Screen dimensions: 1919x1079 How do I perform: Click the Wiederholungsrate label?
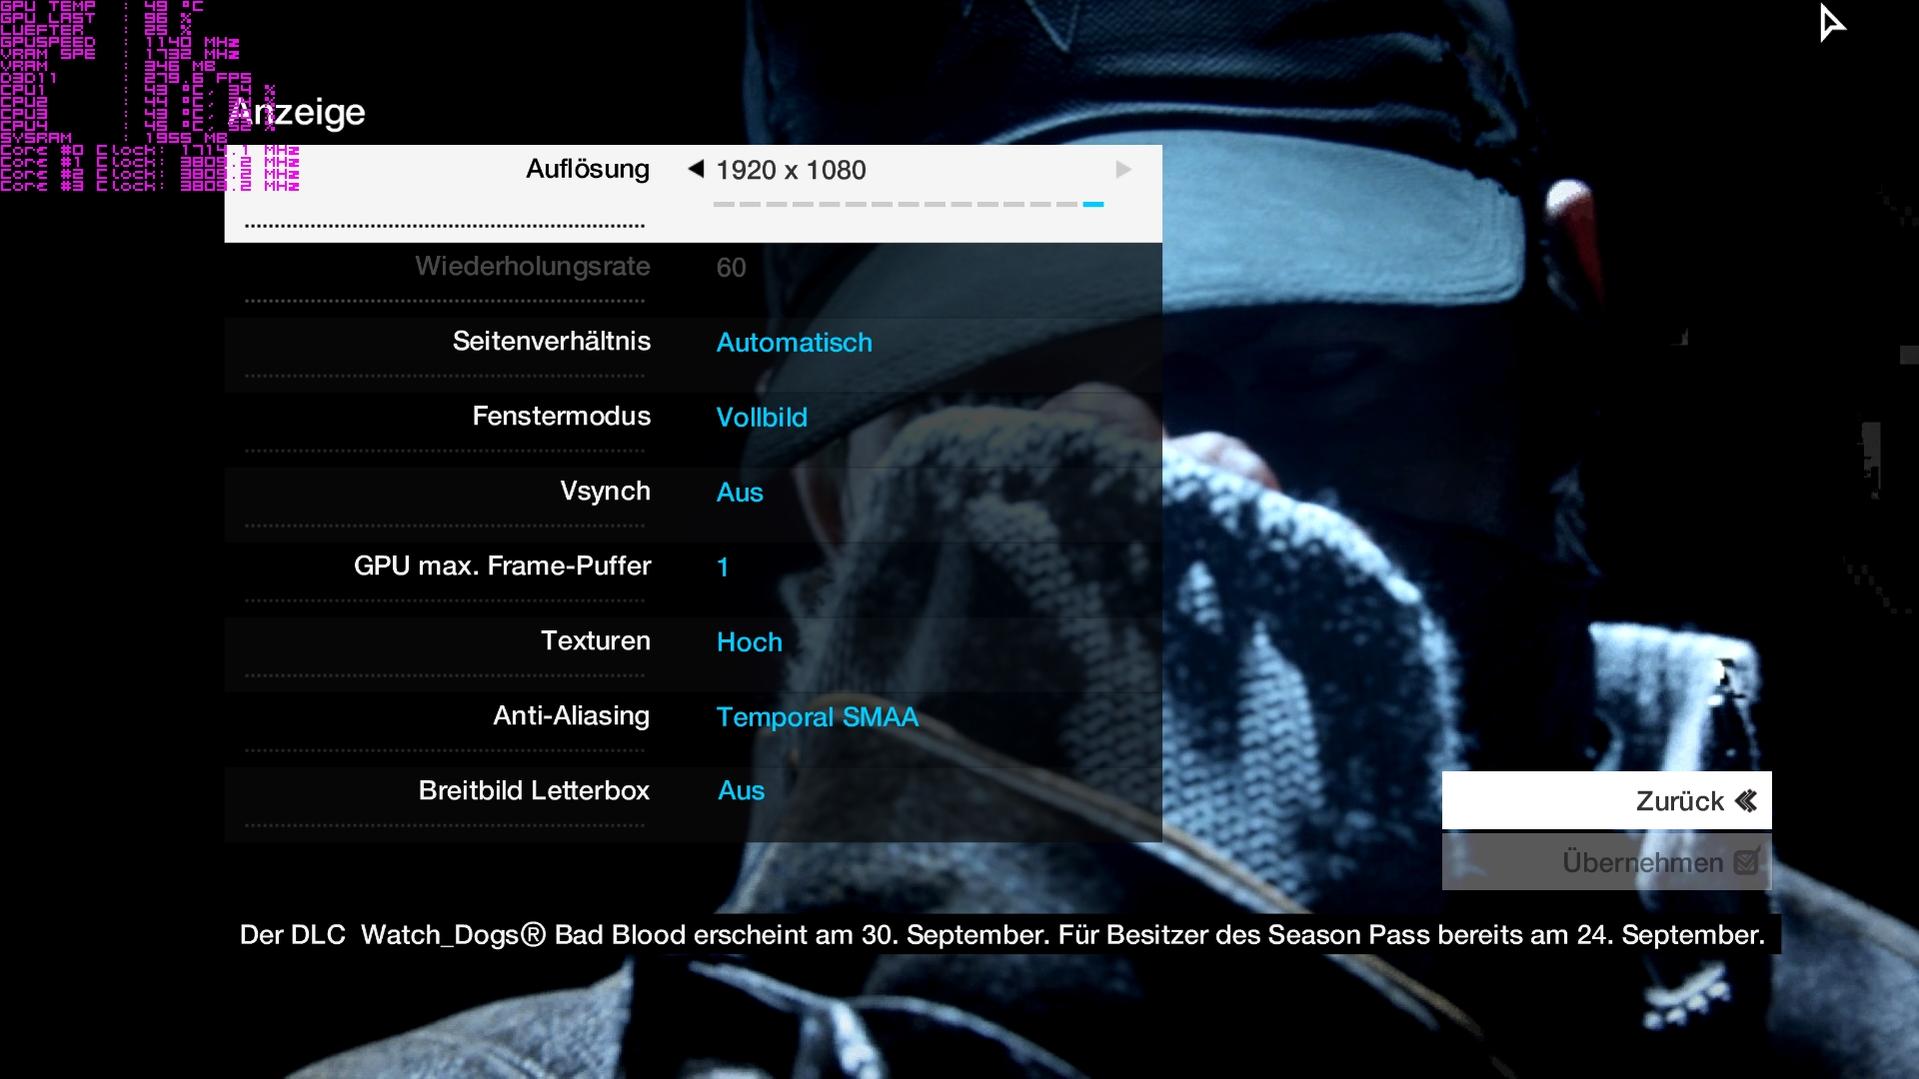click(x=532, y=266)
